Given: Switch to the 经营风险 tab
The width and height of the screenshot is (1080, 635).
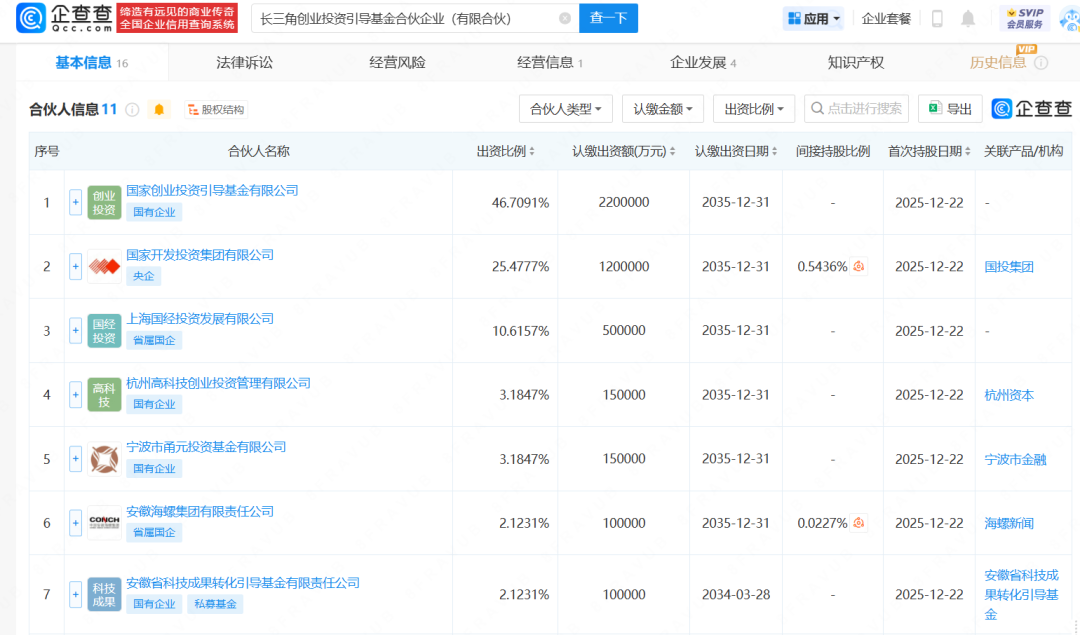Looking at the screenshot, I should [397, 62].
